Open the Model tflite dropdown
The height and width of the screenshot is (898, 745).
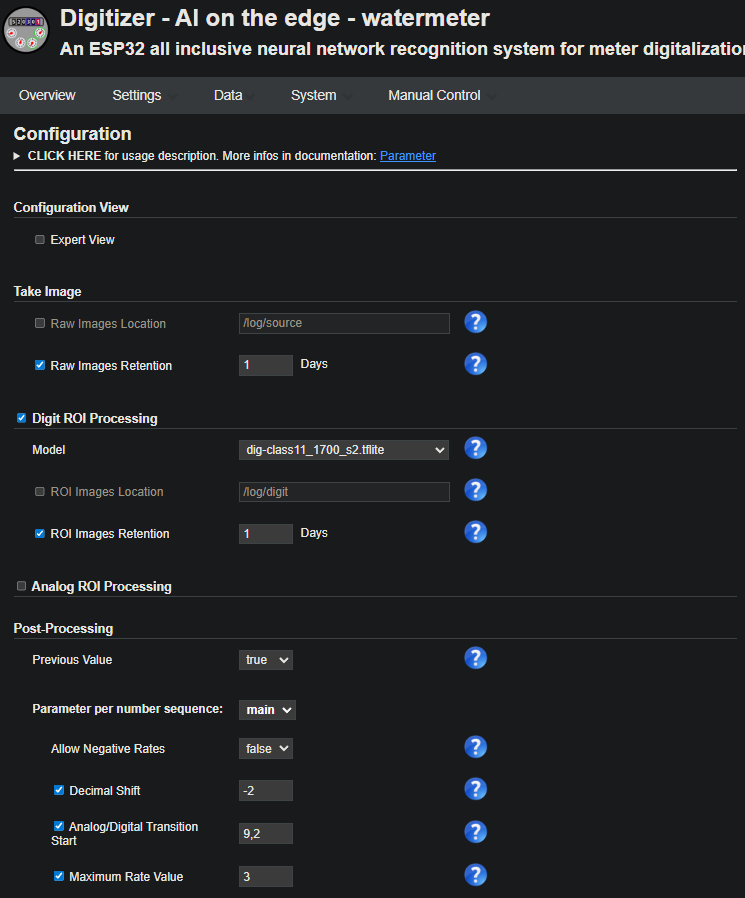point(343,450)
